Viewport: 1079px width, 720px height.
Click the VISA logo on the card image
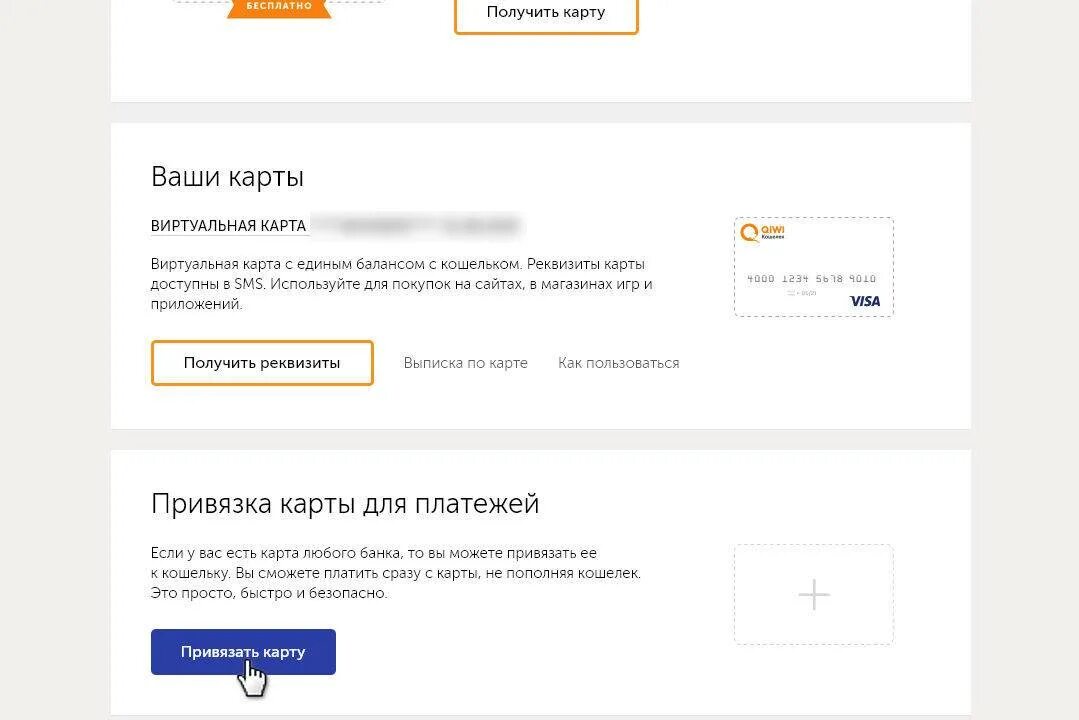[865, 301]
